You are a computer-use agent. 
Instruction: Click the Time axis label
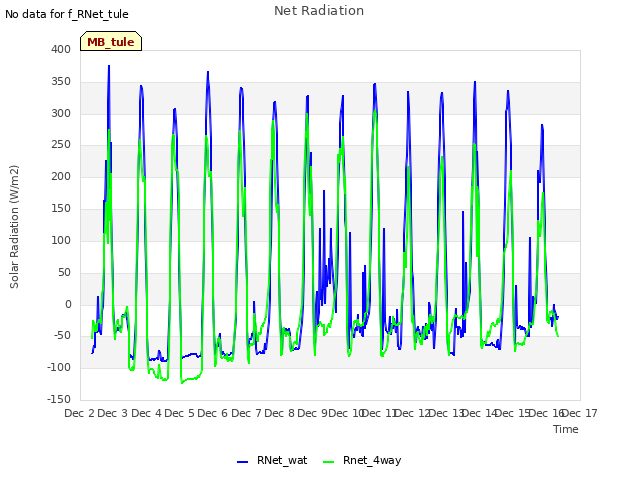point(566,429)
